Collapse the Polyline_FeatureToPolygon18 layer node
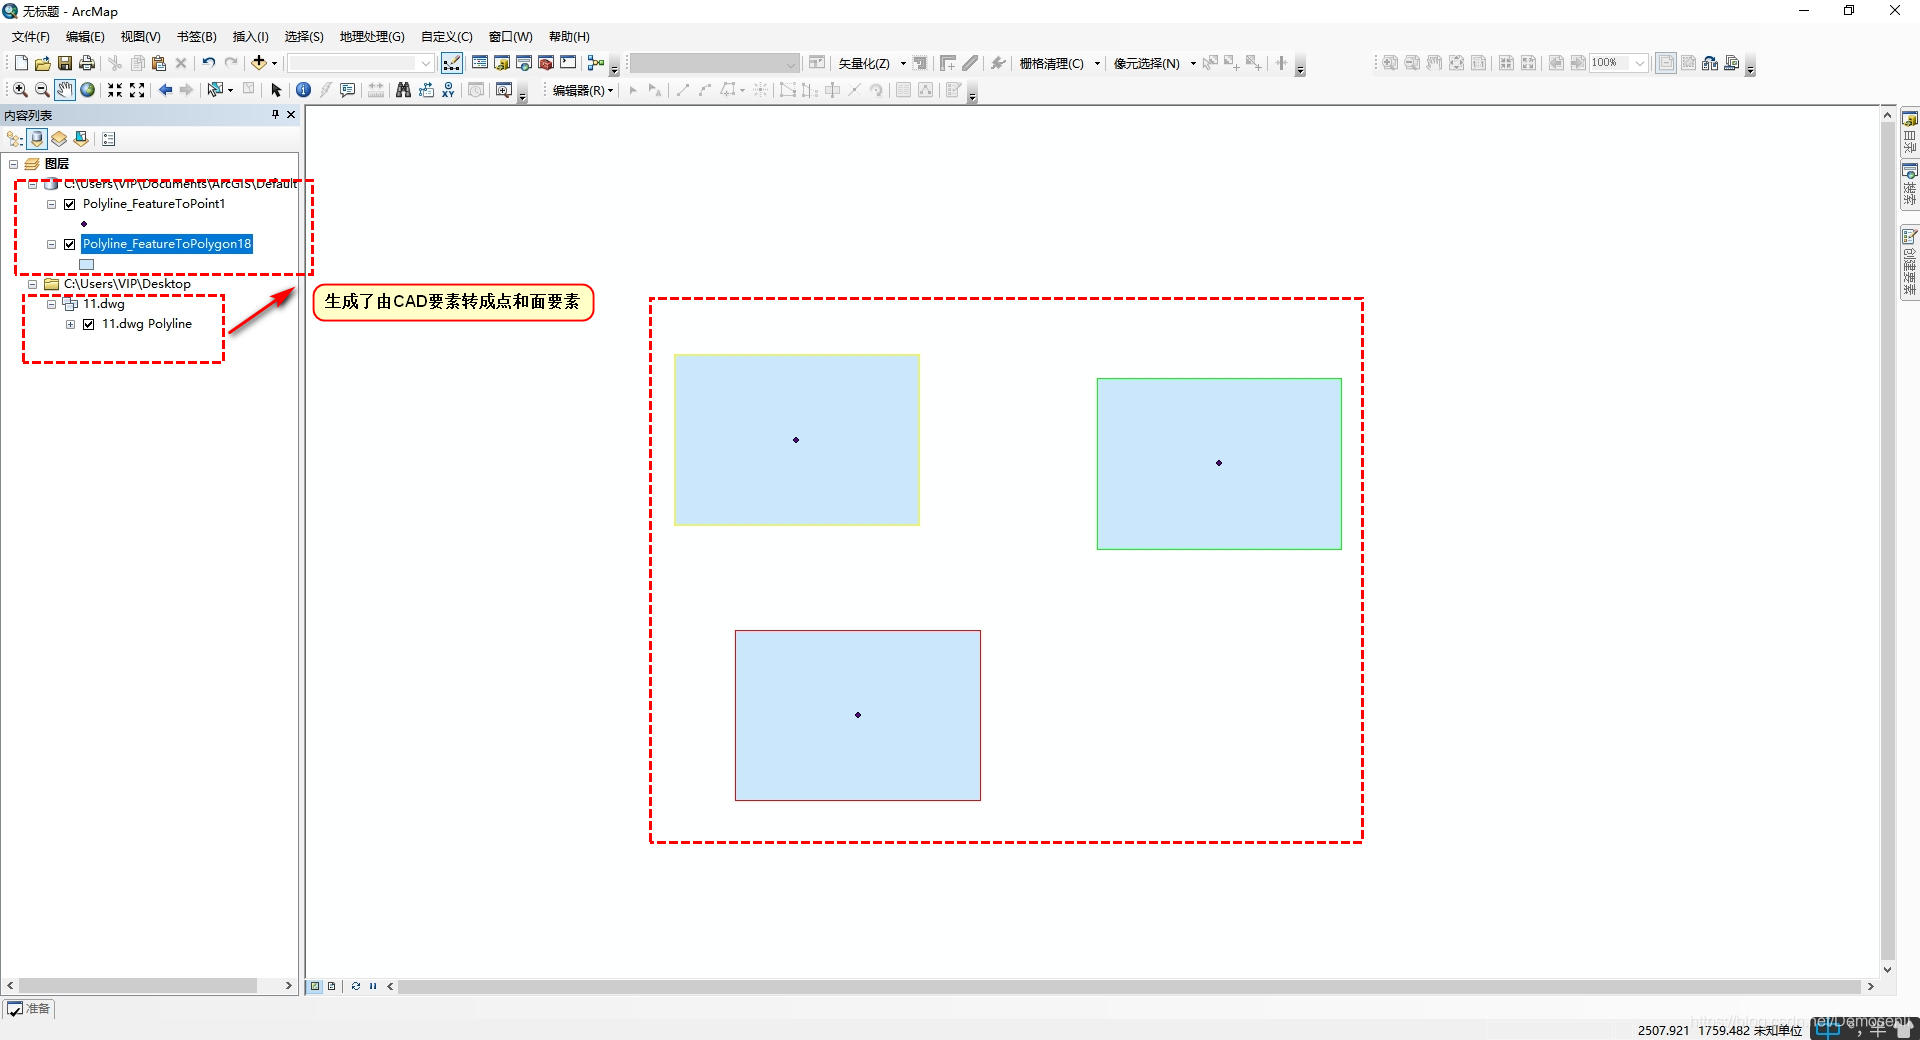The height and width of the screenshot is (1040, 1920). click(x=51, y=244)
